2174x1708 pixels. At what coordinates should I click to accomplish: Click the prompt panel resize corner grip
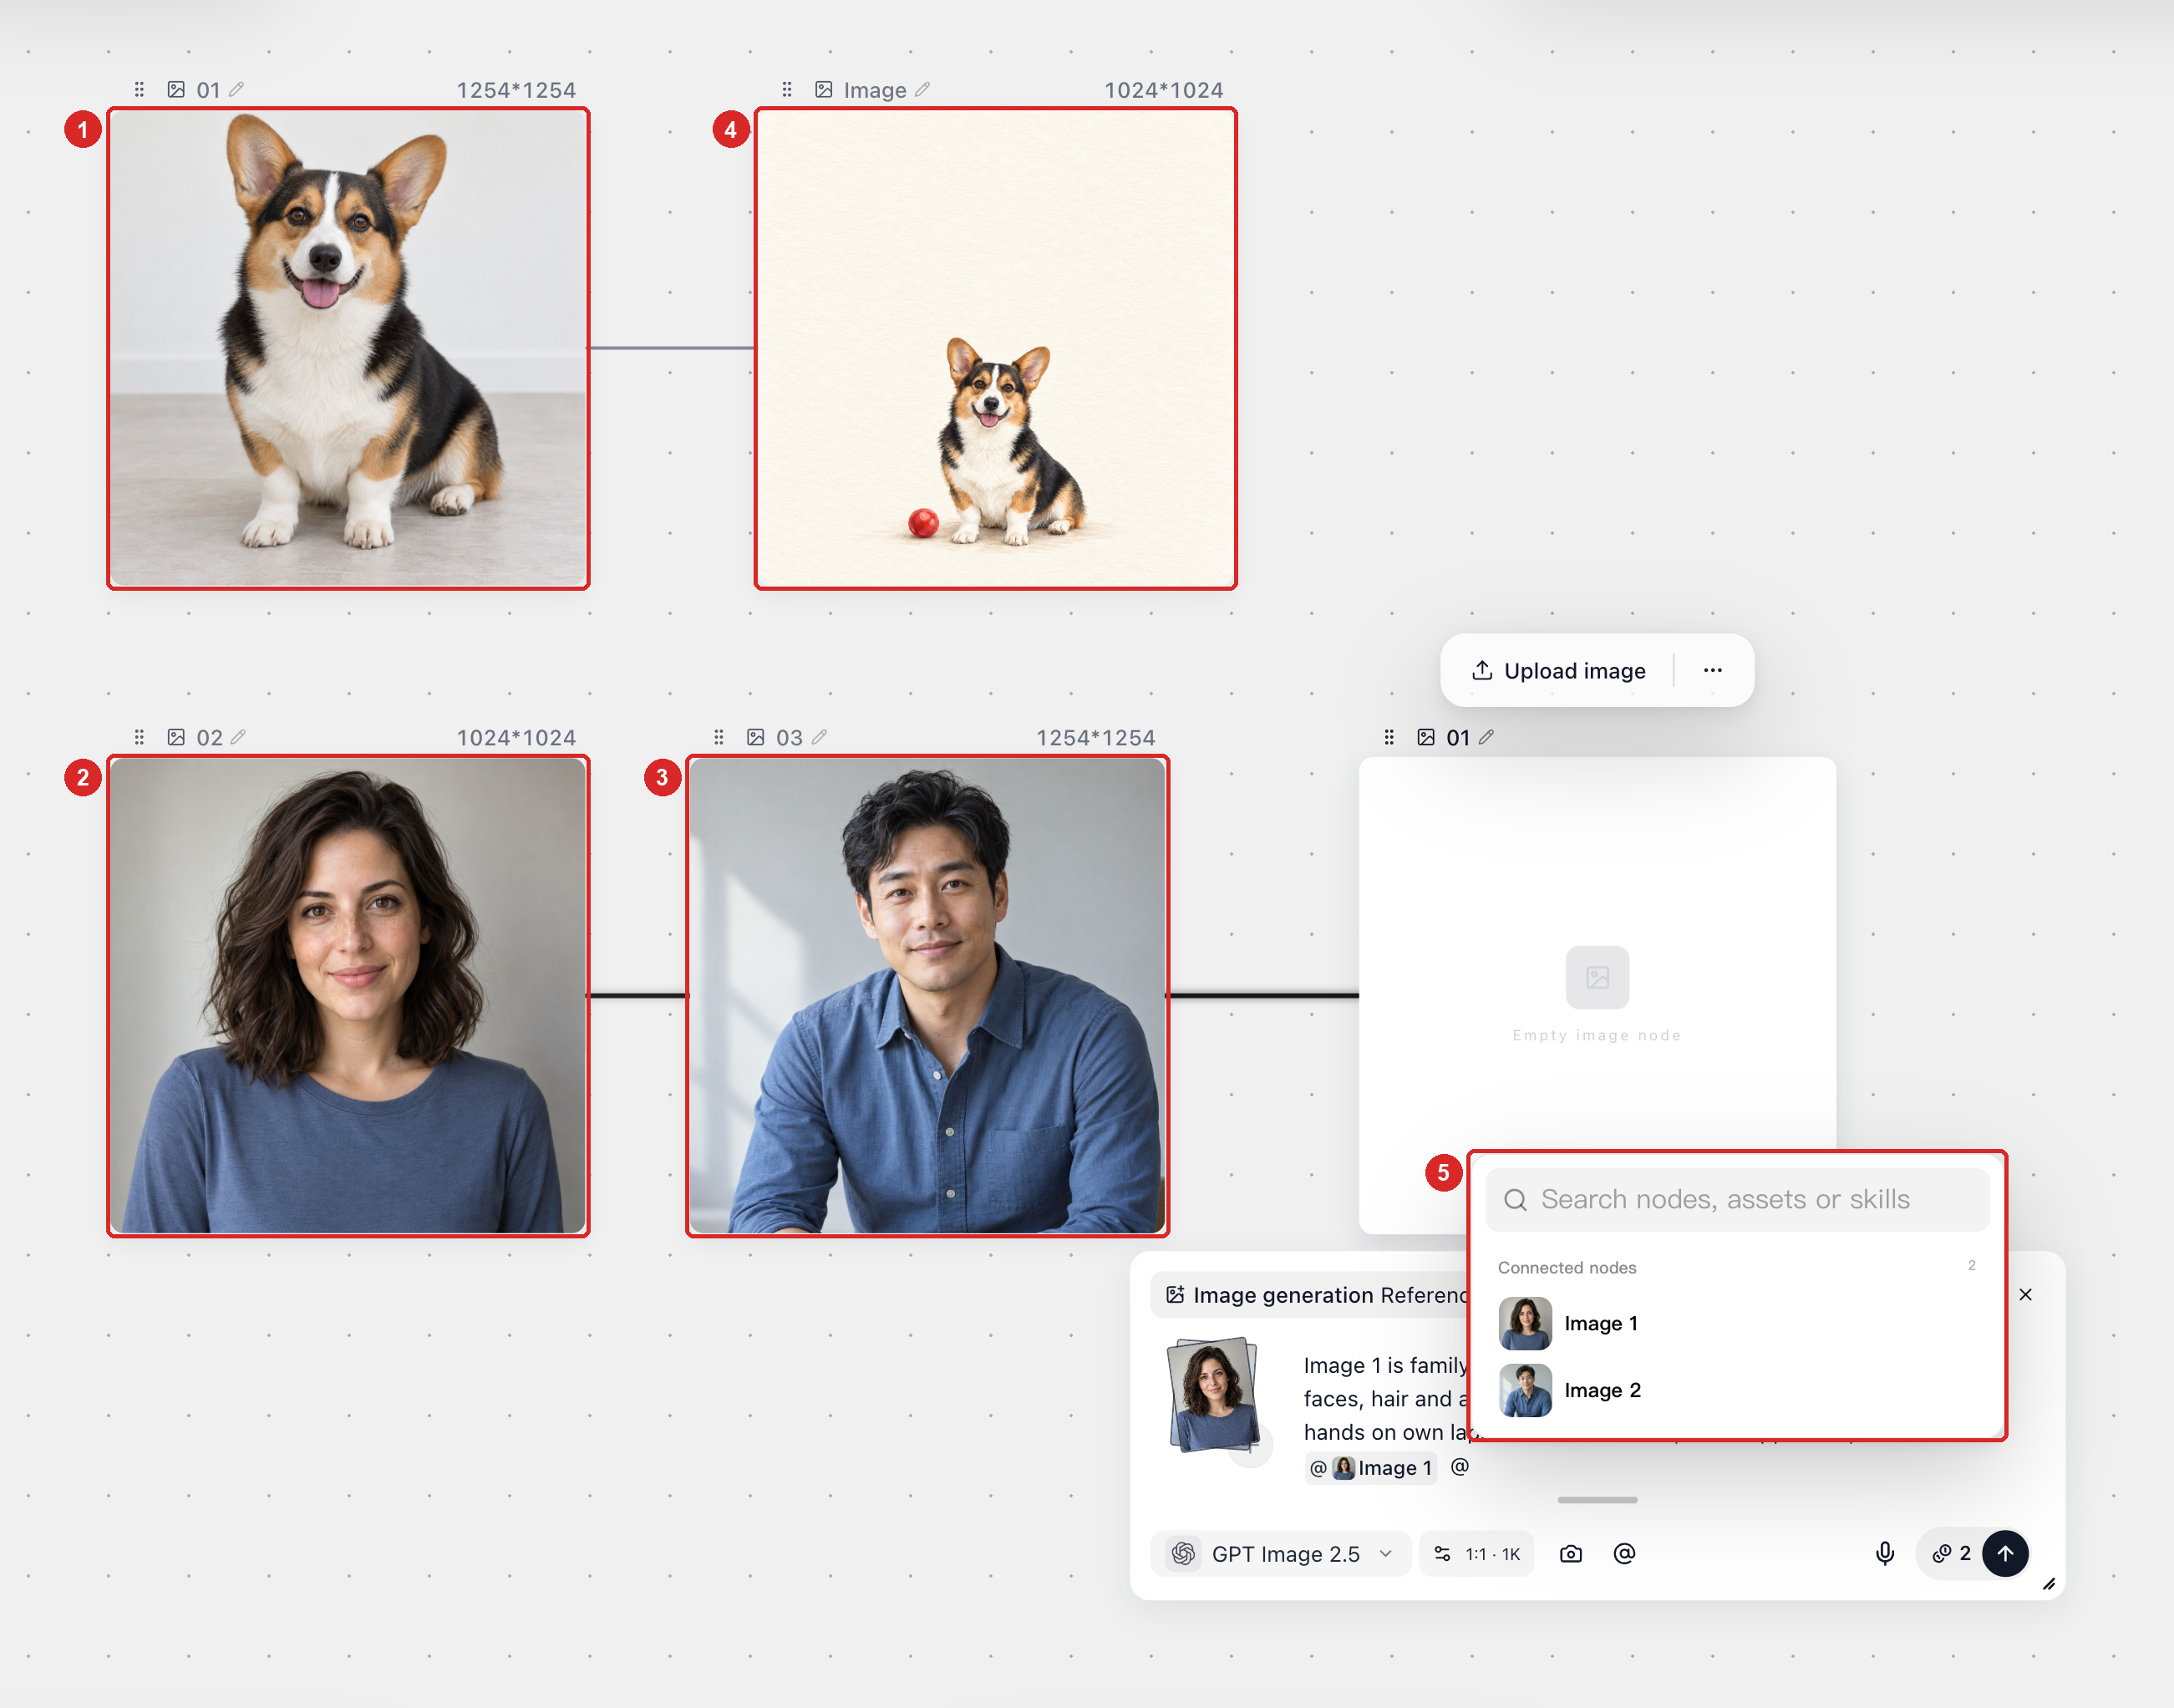click(2048, 1583)
